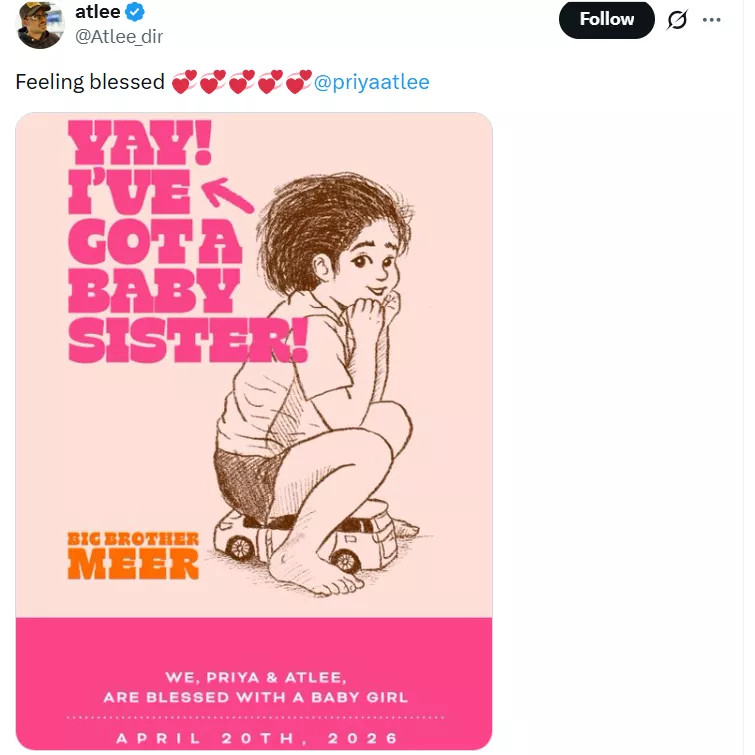
Task: Click the atlee display name
Action: (x=97, y=13)
